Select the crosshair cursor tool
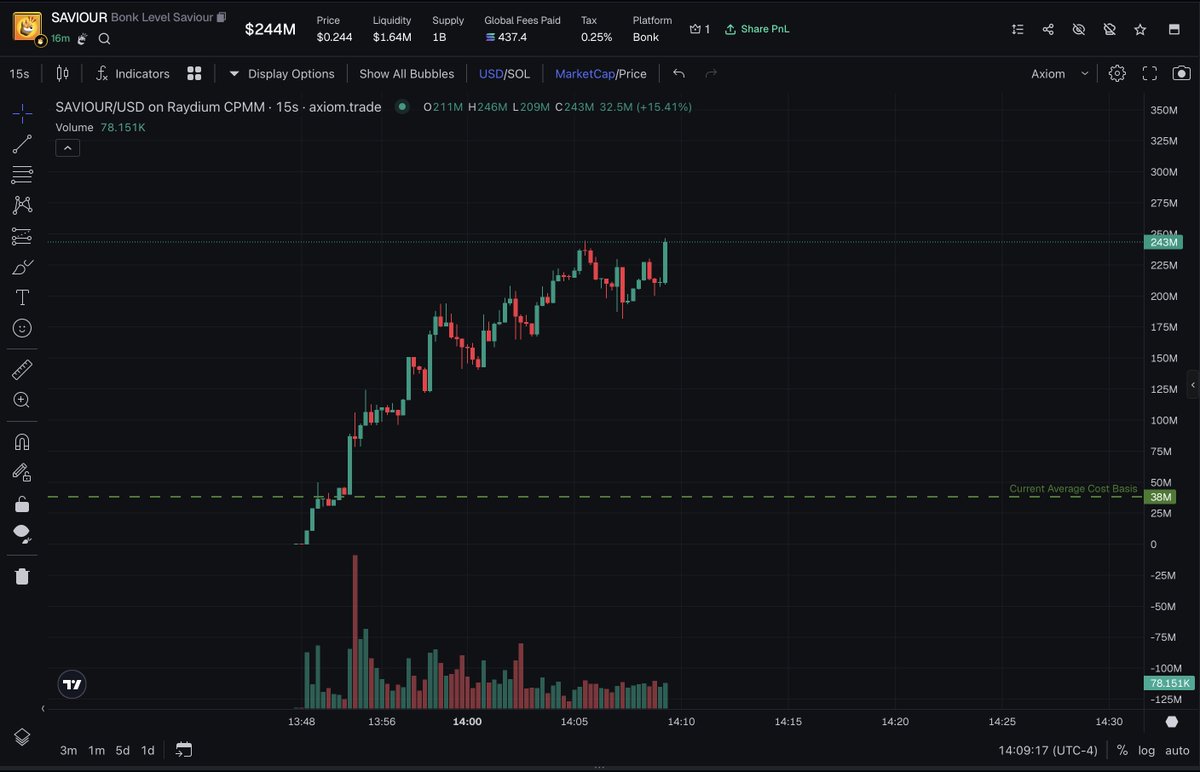1200x772 pixels. (x=22, y=113)
